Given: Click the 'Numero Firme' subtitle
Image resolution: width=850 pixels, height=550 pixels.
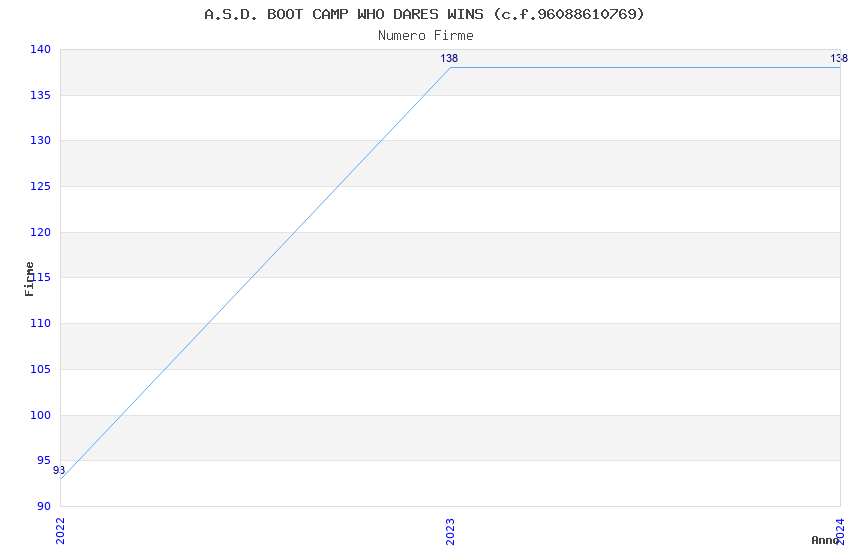Looking at the screenshot, I should pyautogui.click(x=426, y=36).
